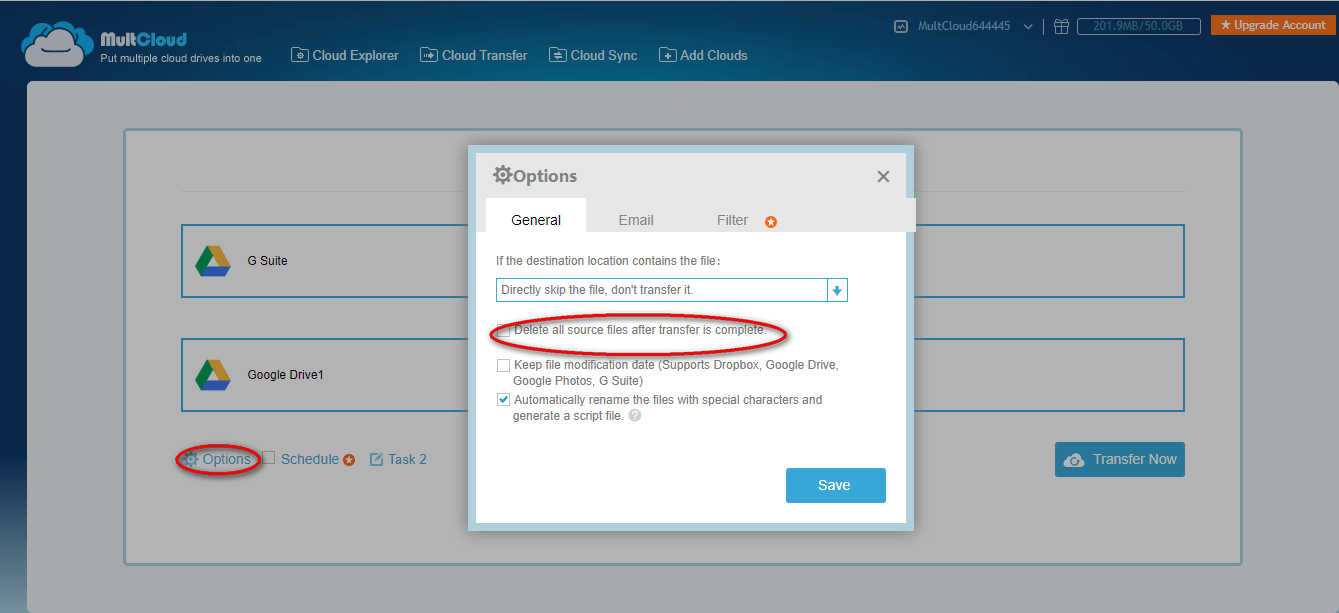Open Cloud Sync
The width and height of the screenshot is (1339, 613).
tap(593, 55)
